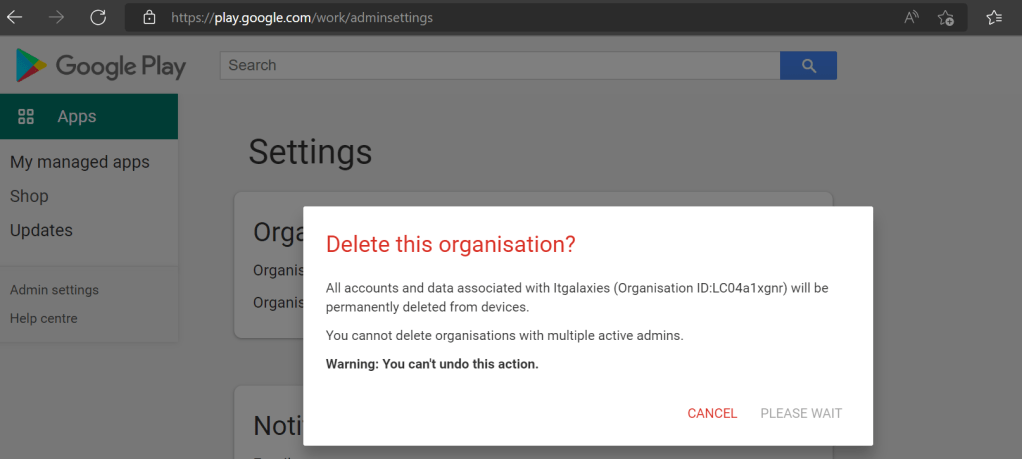Click the browser forward arrow
Viewport: 1022px width, 459px height.
tap(56, 17)
